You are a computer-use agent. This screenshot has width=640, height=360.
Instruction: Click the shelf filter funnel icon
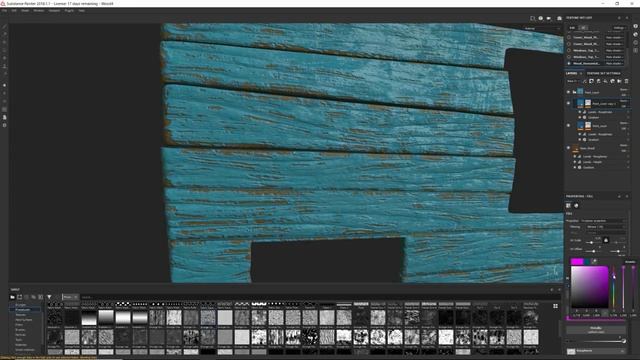pos(49,297)
